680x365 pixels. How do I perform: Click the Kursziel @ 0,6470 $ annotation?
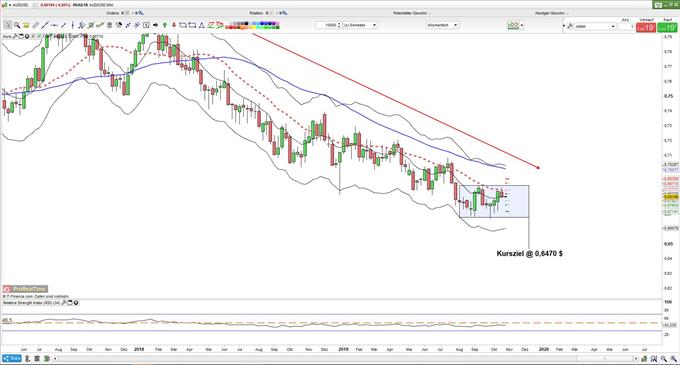(530, 253)
